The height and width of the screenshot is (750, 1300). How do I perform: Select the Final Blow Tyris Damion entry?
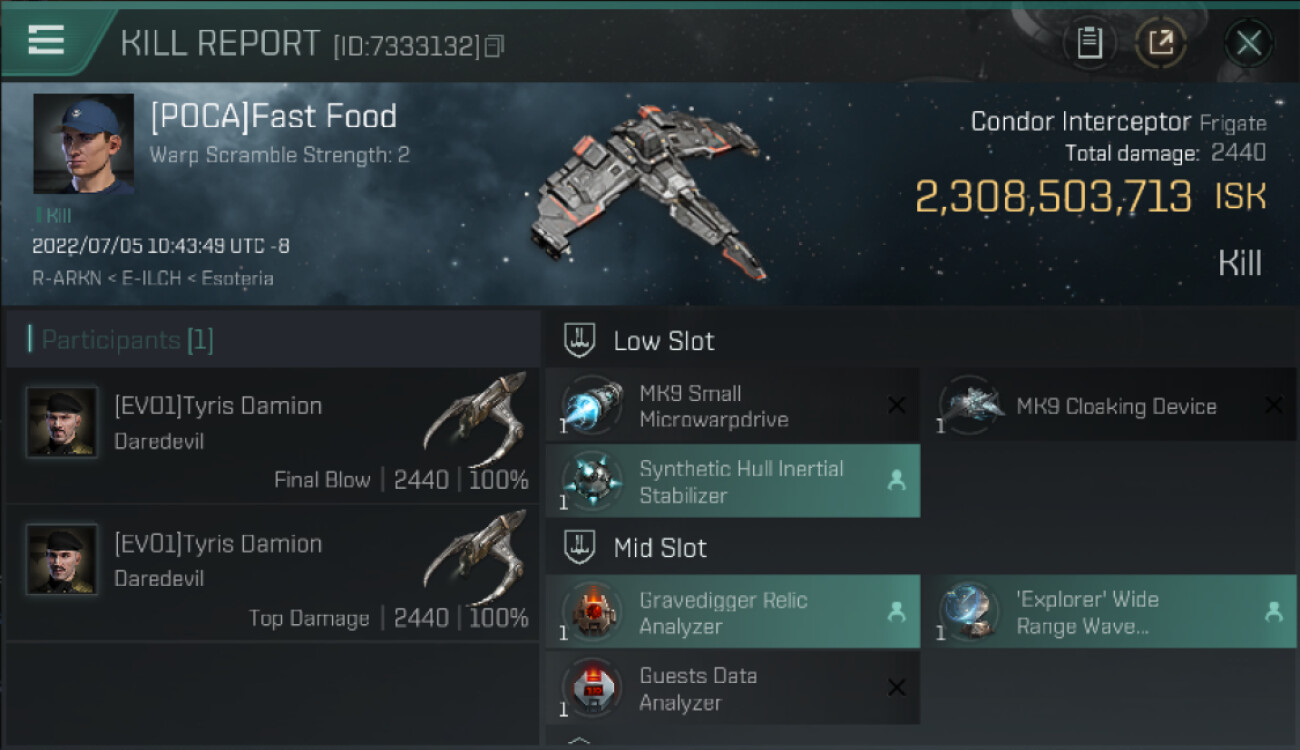point(272,436)
